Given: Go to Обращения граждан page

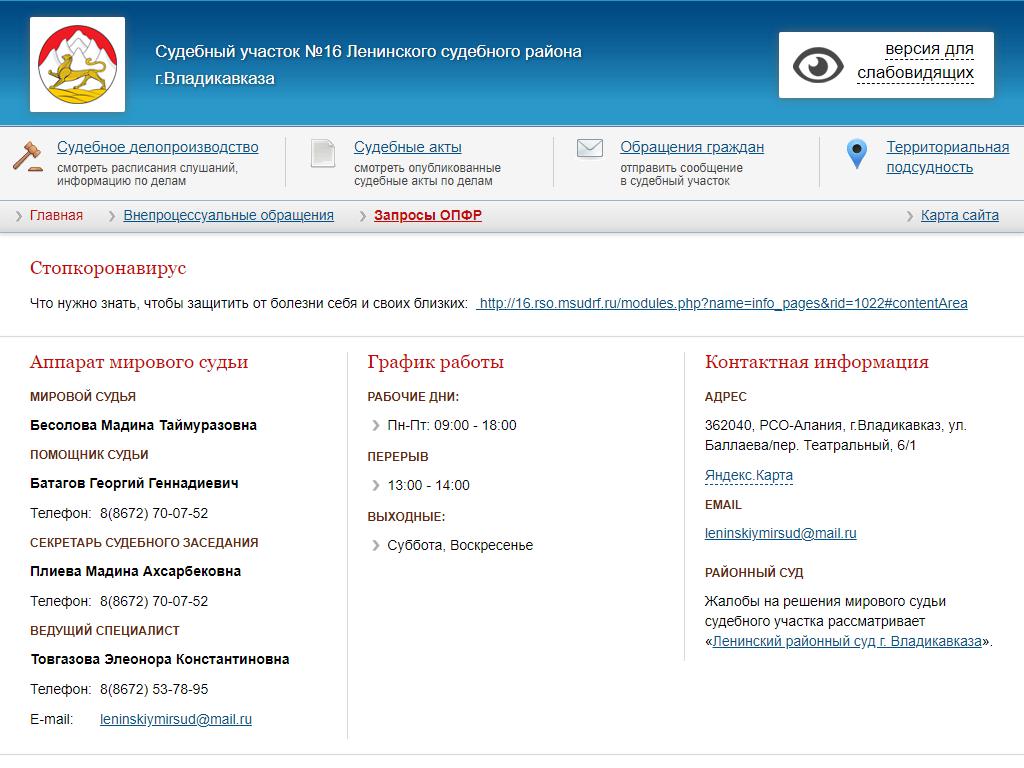Looking at the screenshot, I should pos(692,147).
